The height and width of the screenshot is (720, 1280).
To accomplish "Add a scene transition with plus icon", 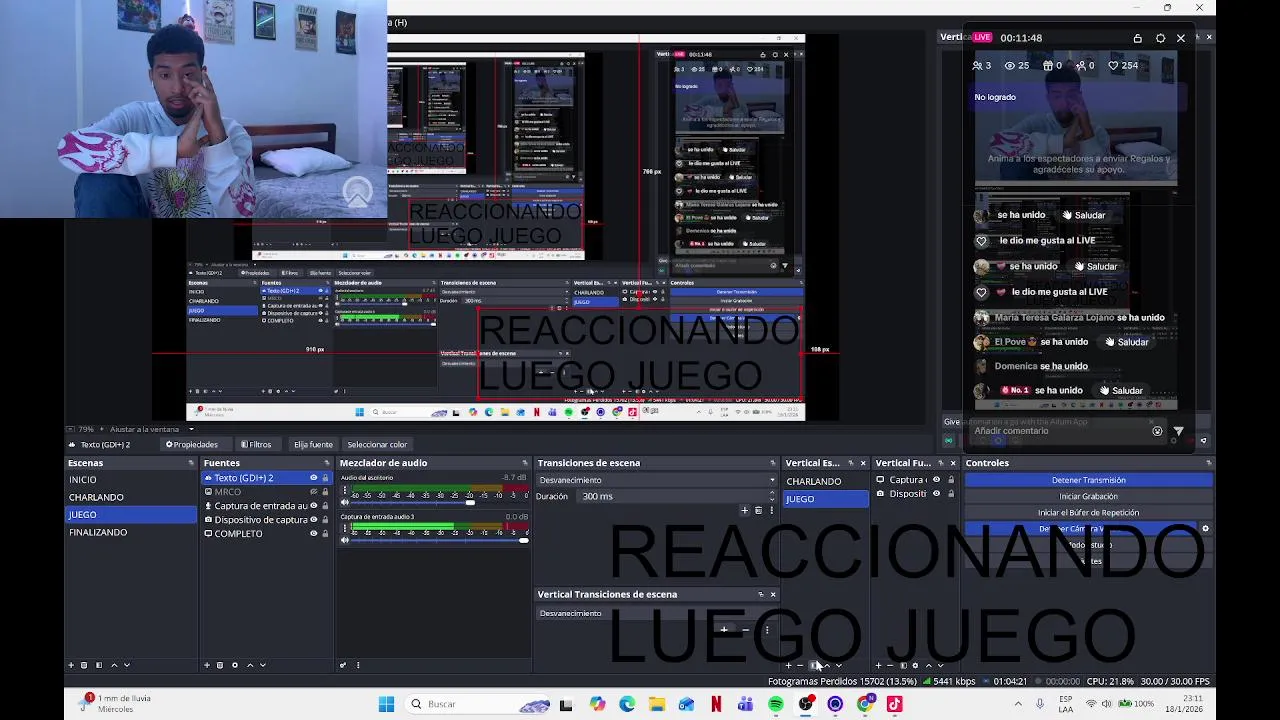I will pos(744,511).
